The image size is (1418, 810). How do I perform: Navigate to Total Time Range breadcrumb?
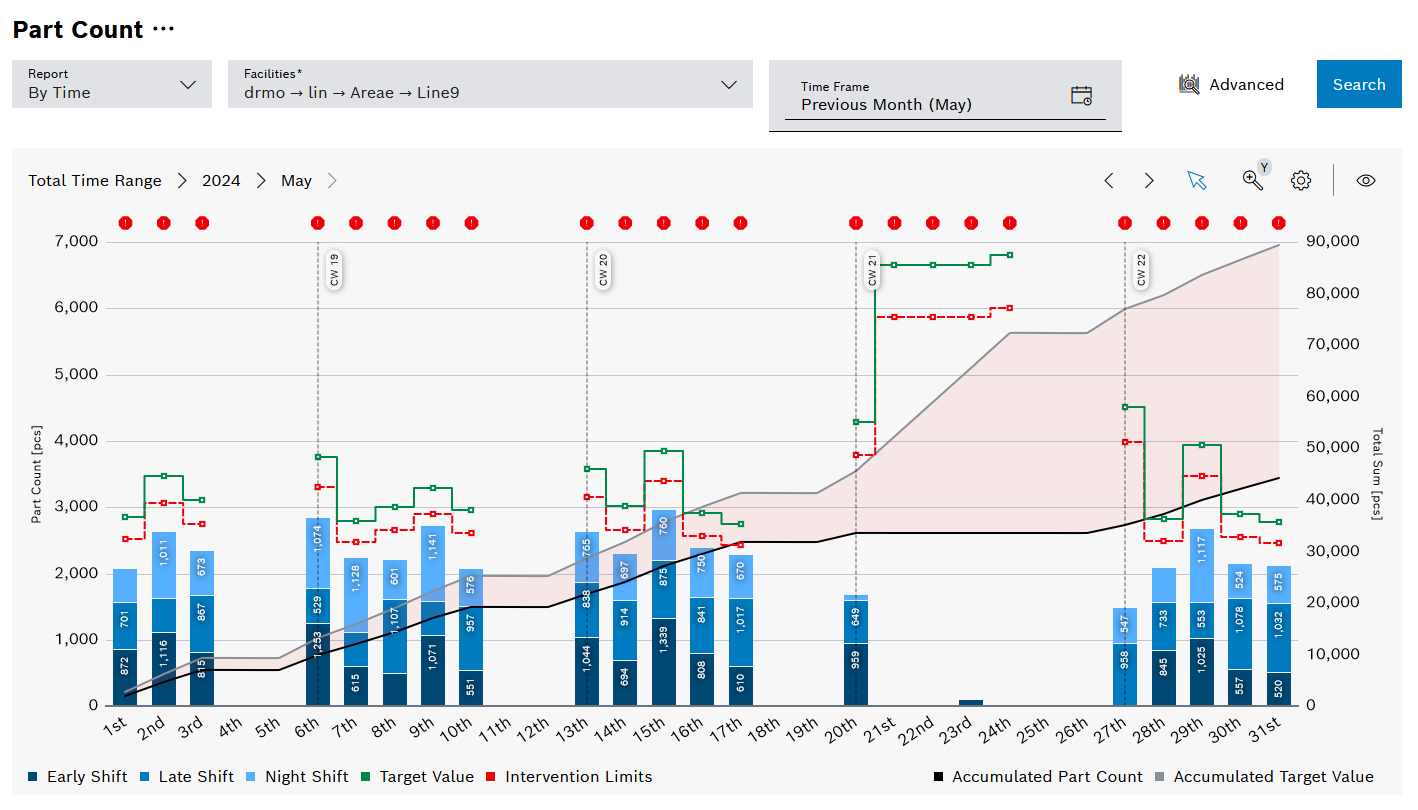(95, 181)
